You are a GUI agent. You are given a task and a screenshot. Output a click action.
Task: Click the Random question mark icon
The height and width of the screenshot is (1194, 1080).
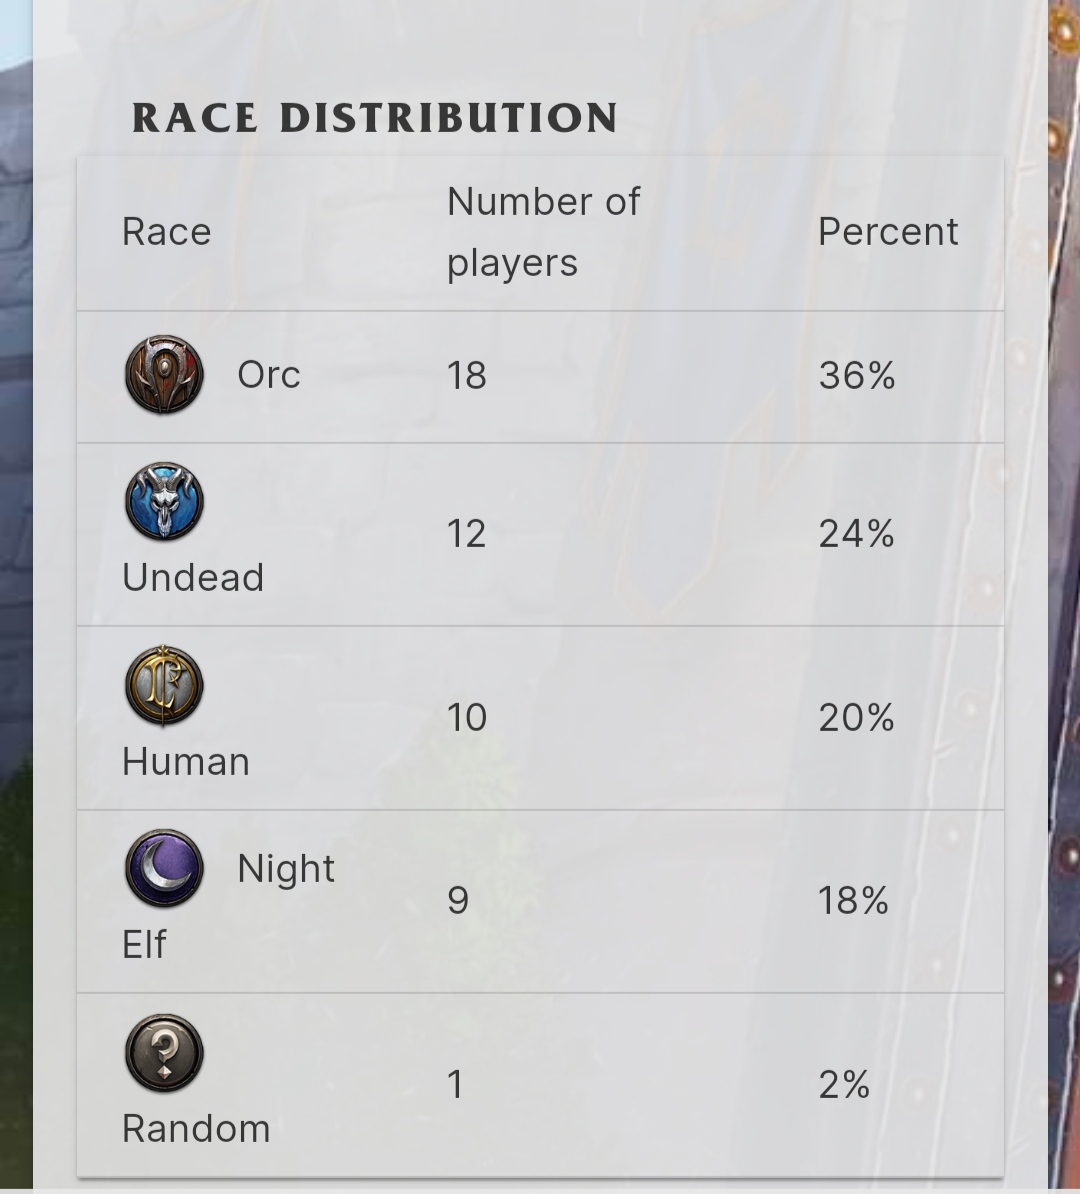(165, 1052)
